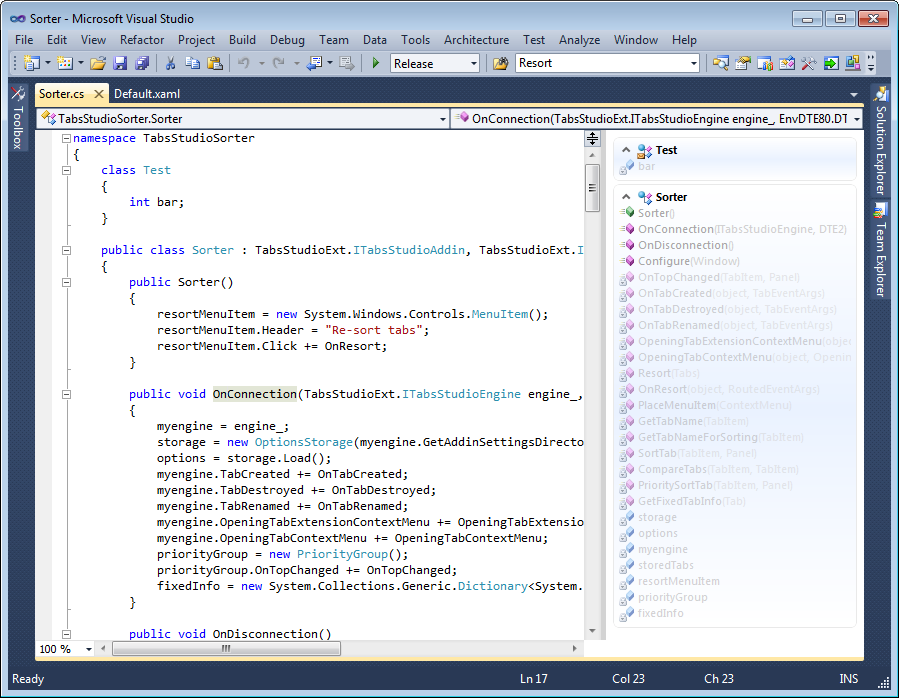
Task: Collapse the namespace TabsStudioSorter outline block
Action: (x=66, y=138)
